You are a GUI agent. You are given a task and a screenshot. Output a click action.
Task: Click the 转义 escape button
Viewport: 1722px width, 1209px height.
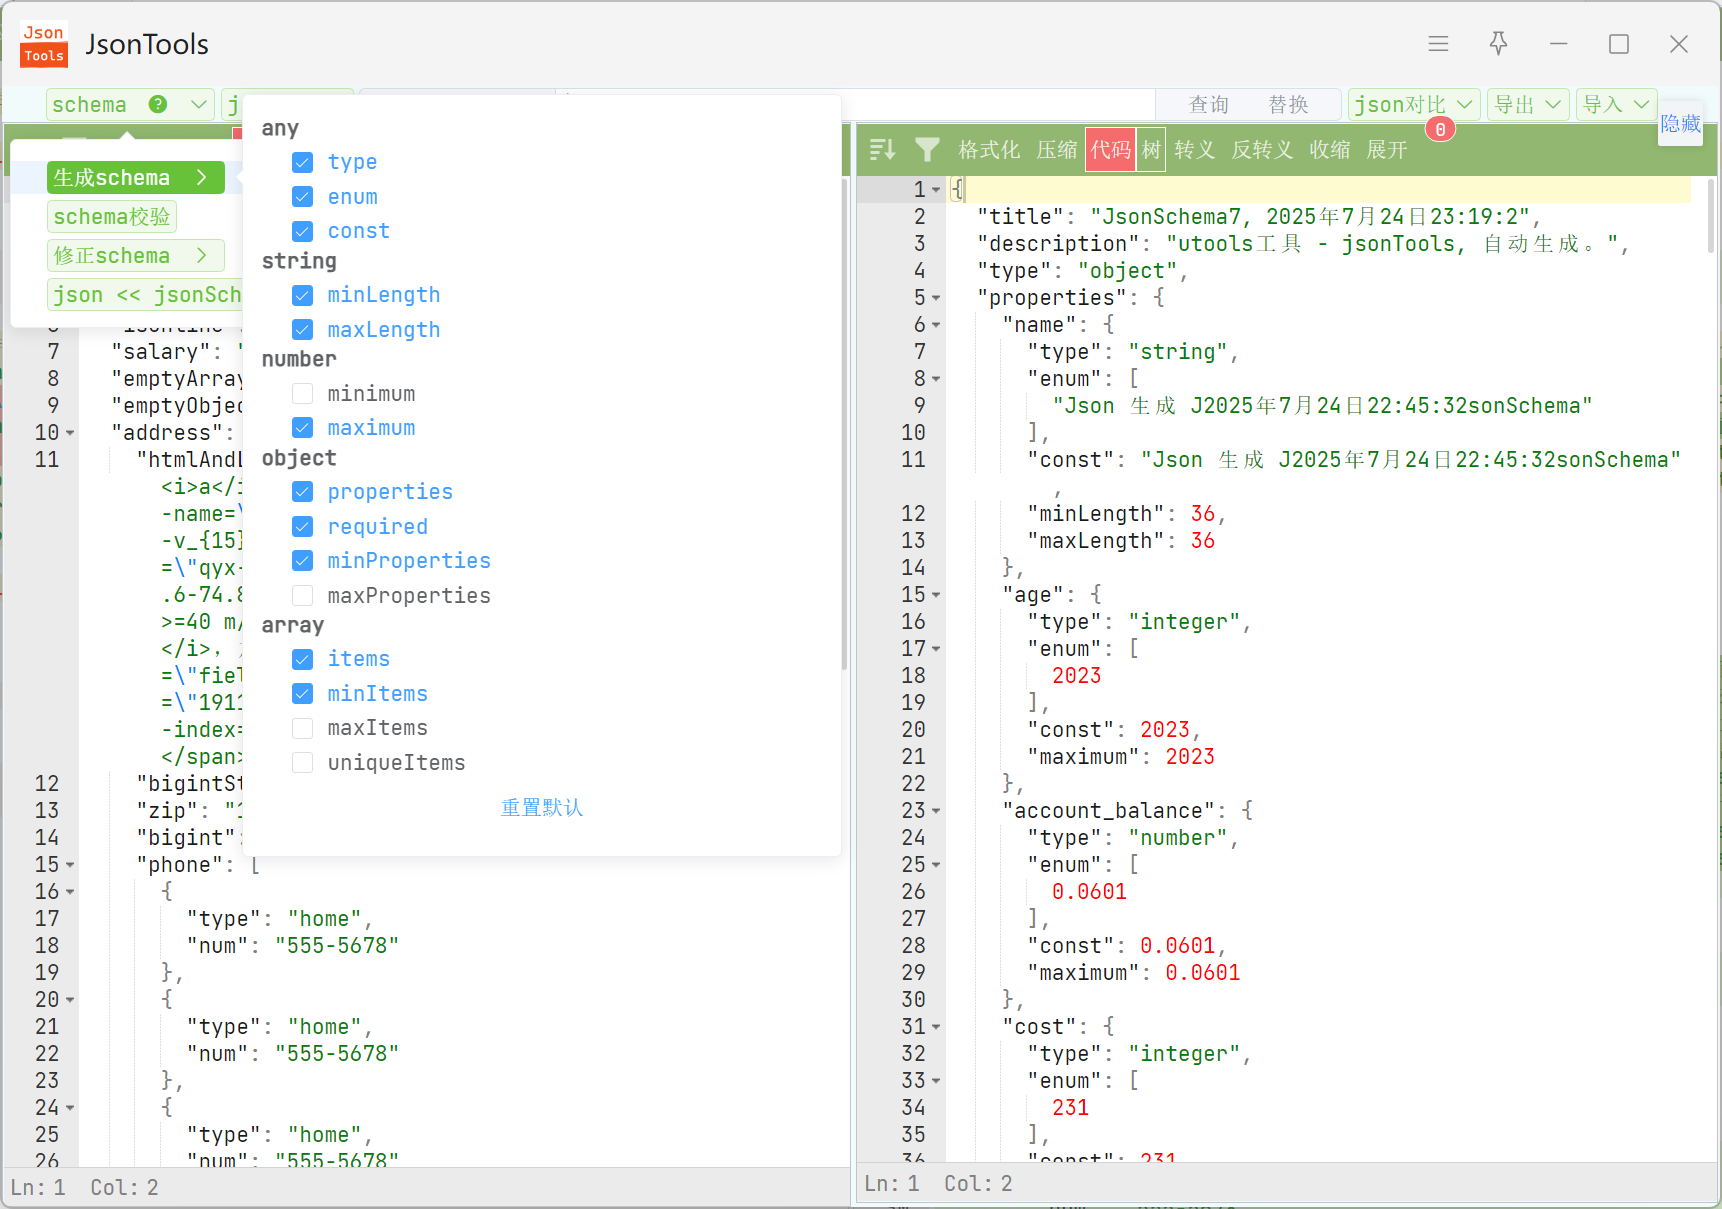(1195, 150)
